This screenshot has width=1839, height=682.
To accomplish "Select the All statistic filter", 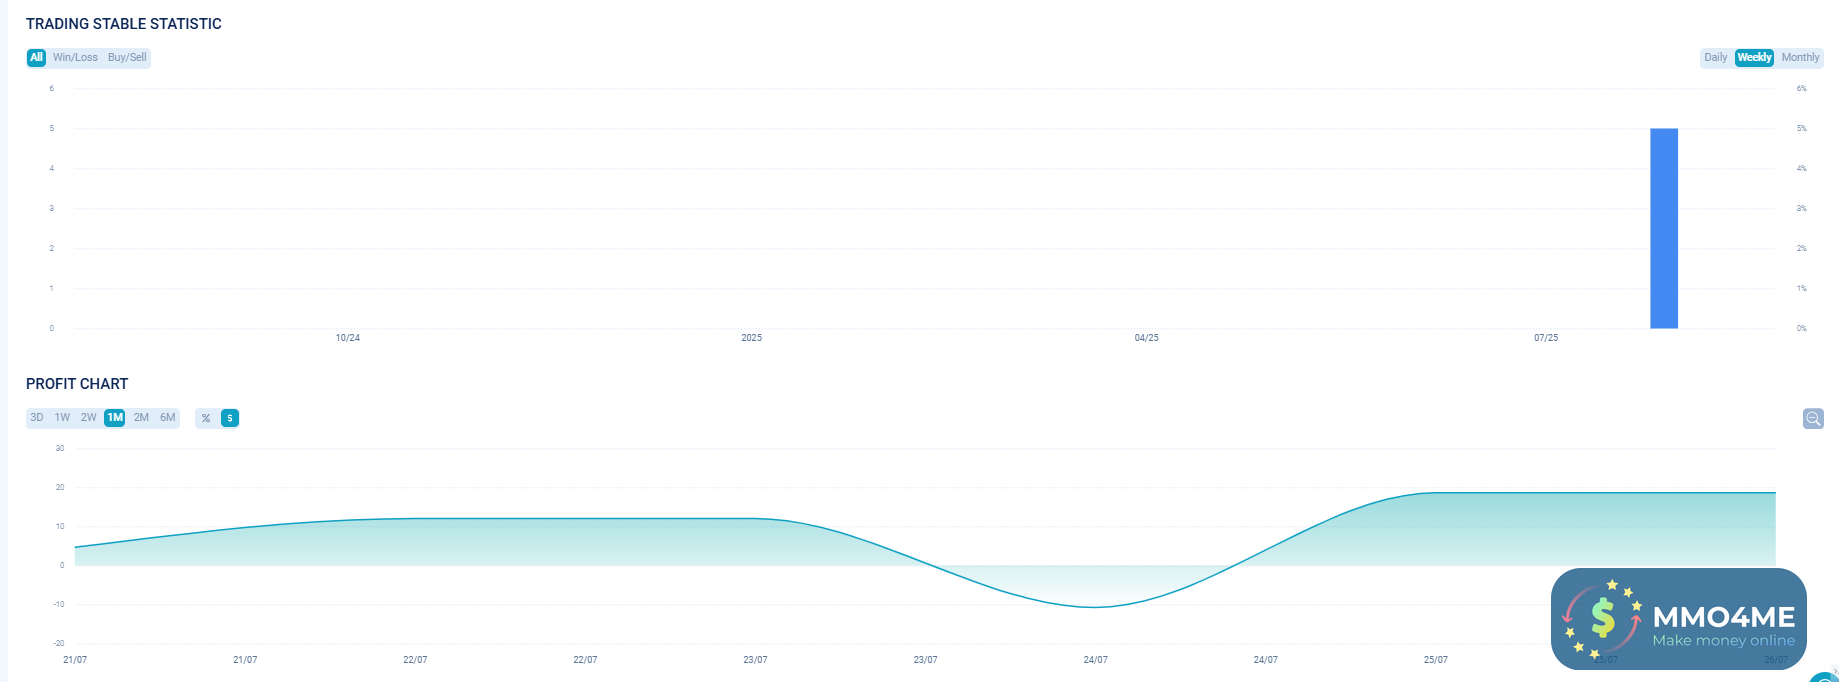I will [x=36, y=57].
